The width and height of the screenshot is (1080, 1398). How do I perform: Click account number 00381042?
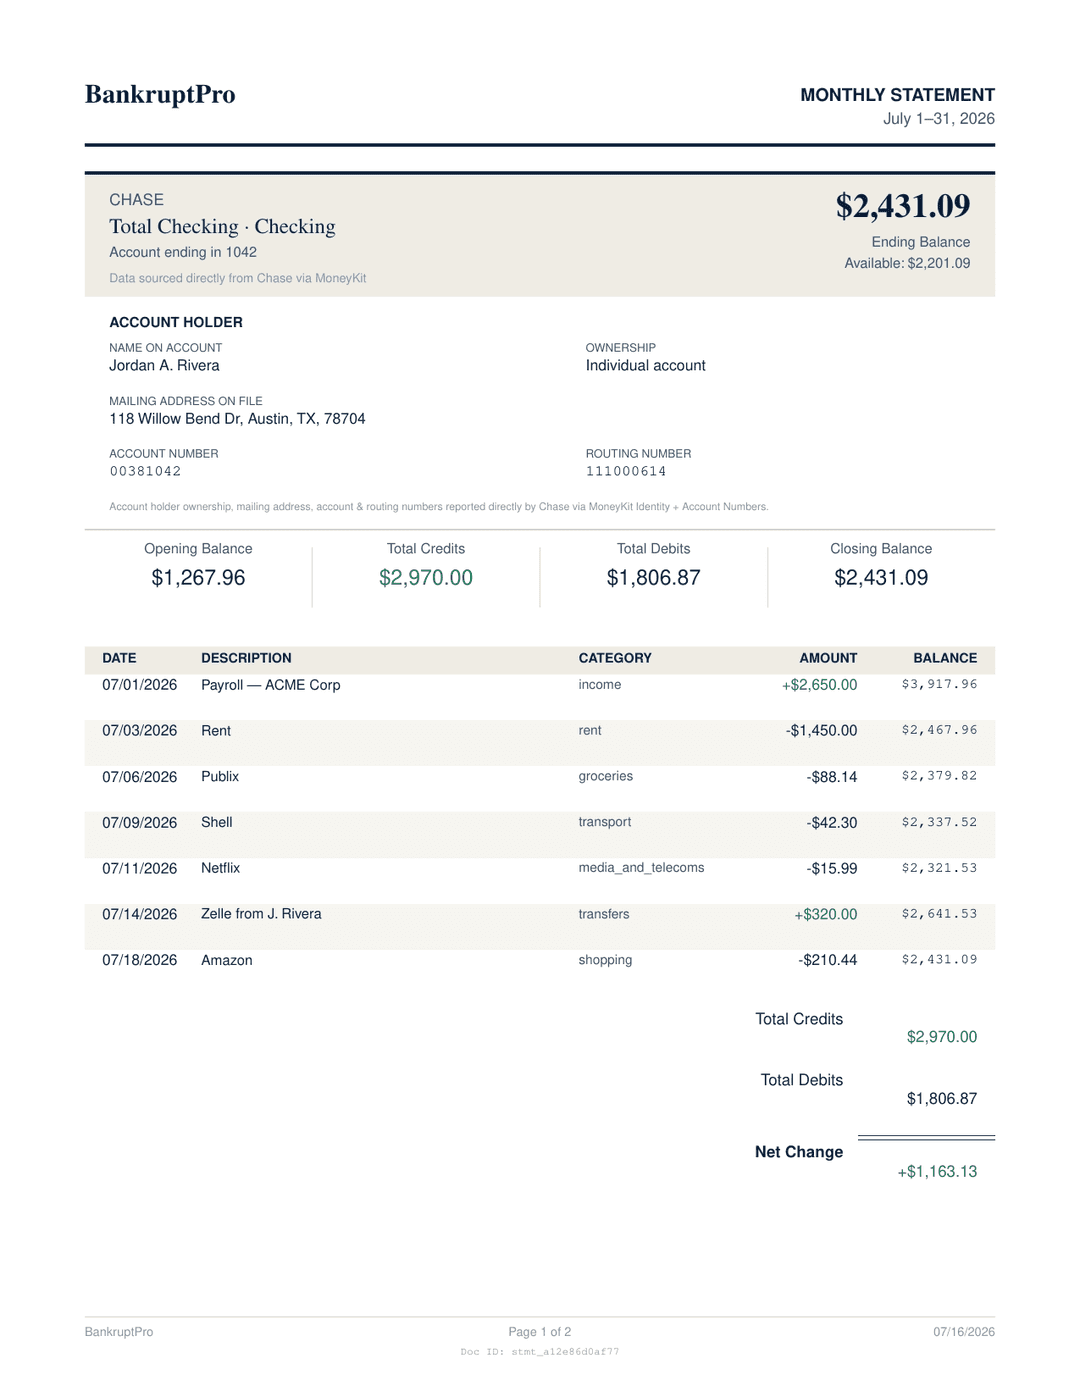click(x=145, y=472)
